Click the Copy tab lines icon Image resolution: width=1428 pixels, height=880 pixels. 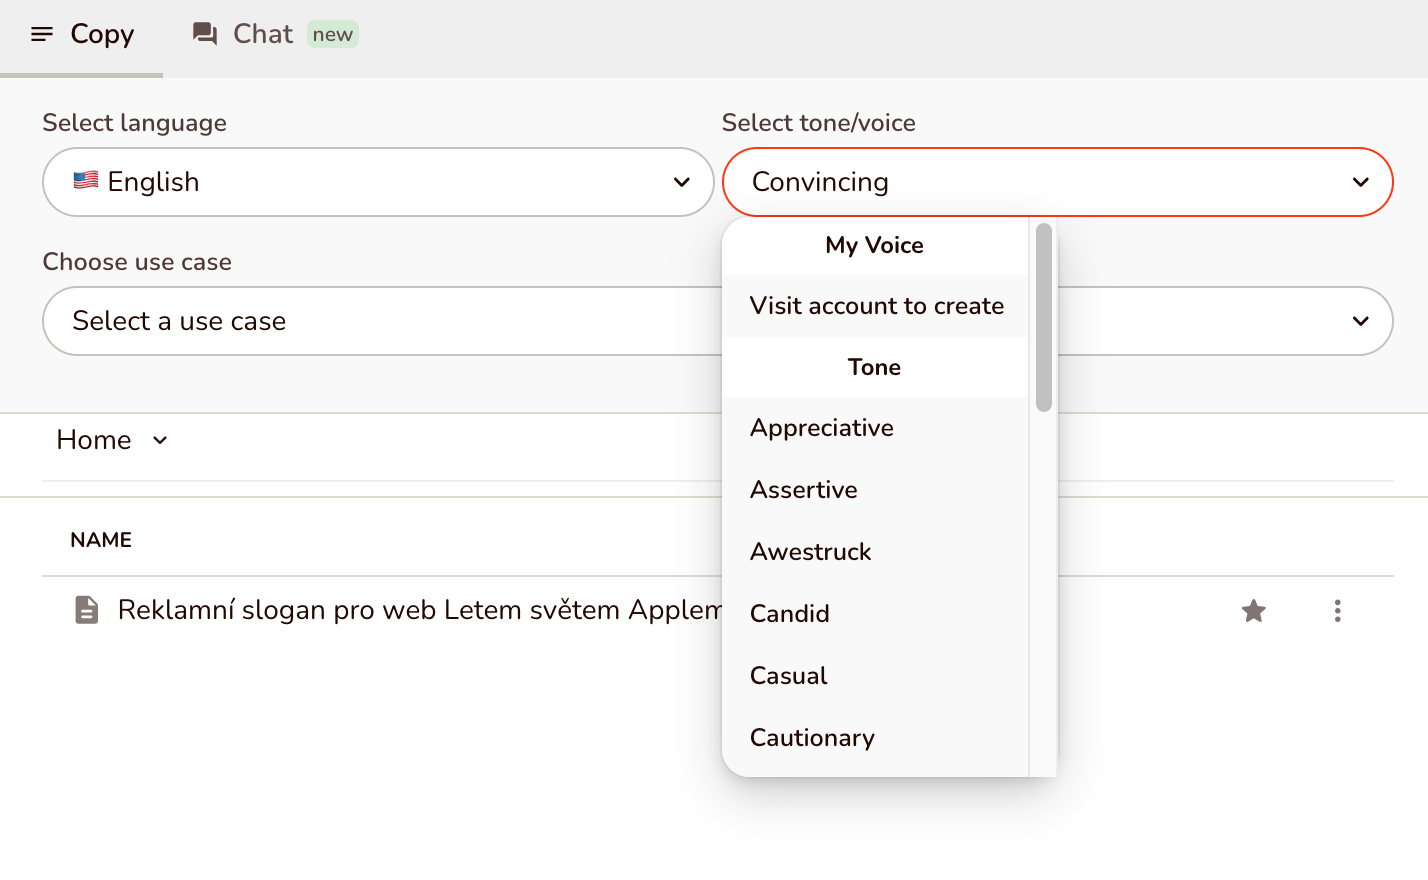pyautogui.click(x=42, y=35)
